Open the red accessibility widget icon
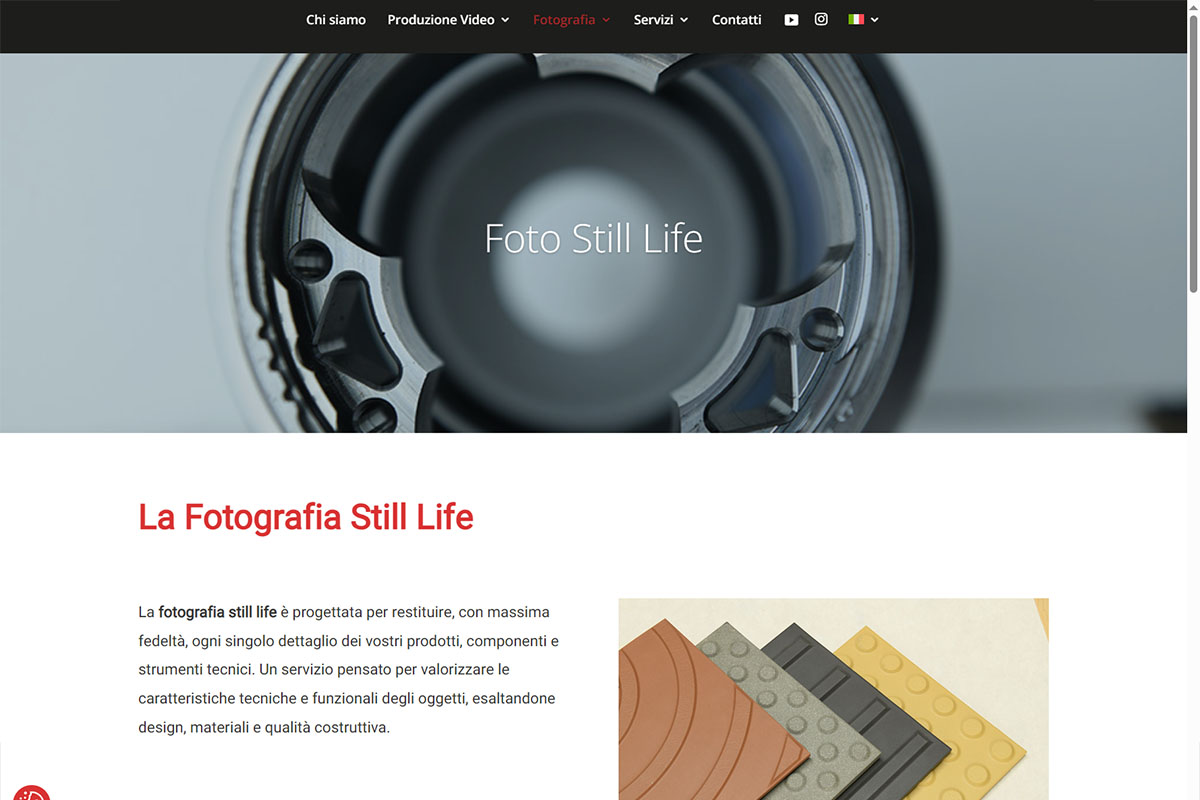Screen dimensions: 1200x800 coord(30,793)
